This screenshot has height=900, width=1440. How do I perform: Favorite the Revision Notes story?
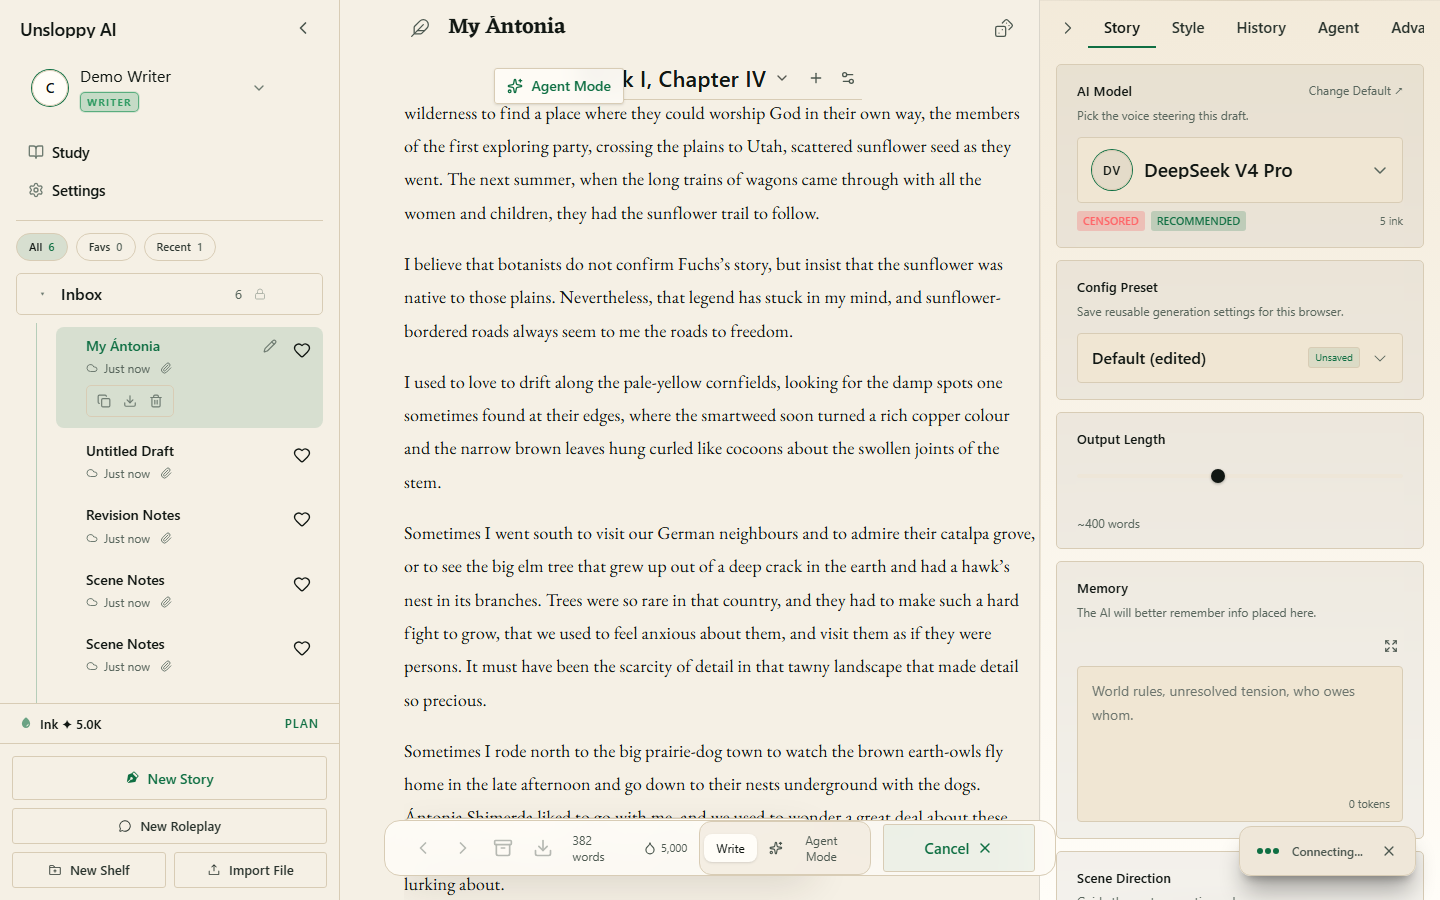point(302,519)
